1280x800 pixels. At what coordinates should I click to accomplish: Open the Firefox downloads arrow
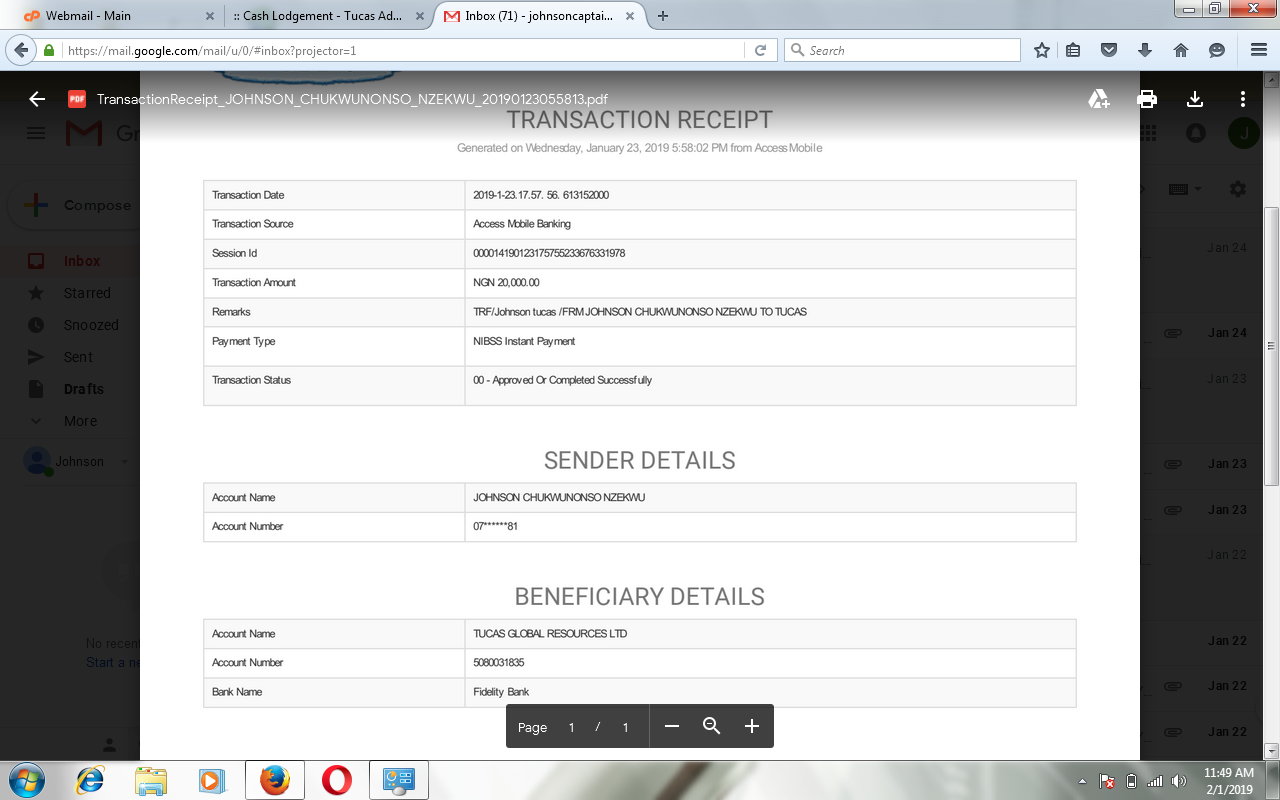[x=1145, y=50]
